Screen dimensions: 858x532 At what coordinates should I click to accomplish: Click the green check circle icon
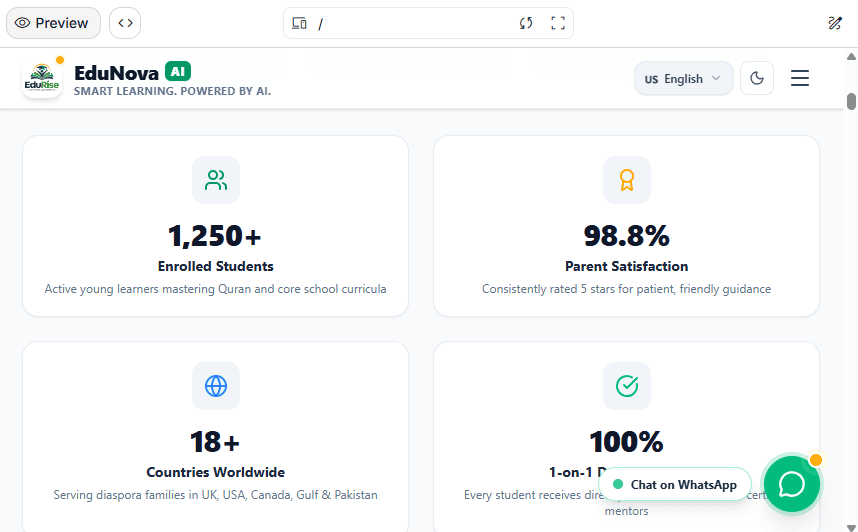627,386
